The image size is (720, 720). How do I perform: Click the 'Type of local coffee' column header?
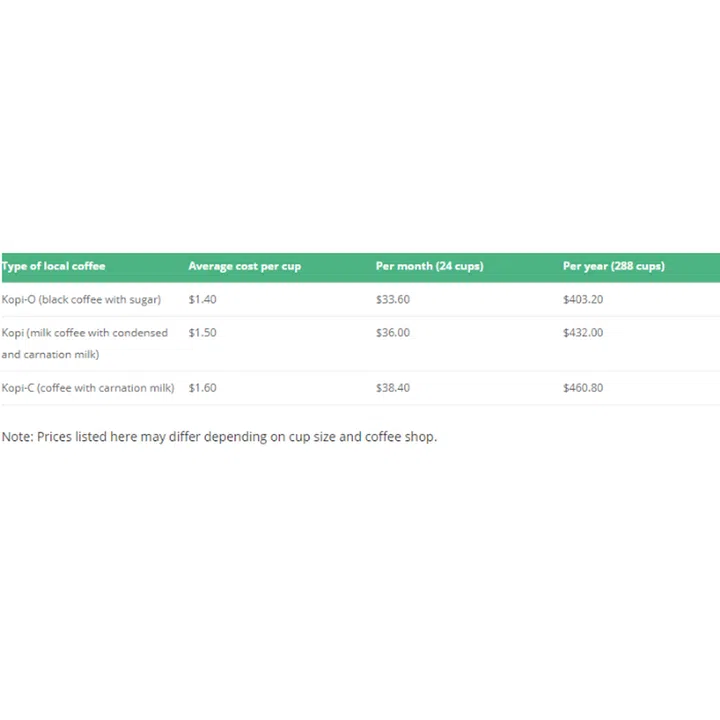(54, 266)
